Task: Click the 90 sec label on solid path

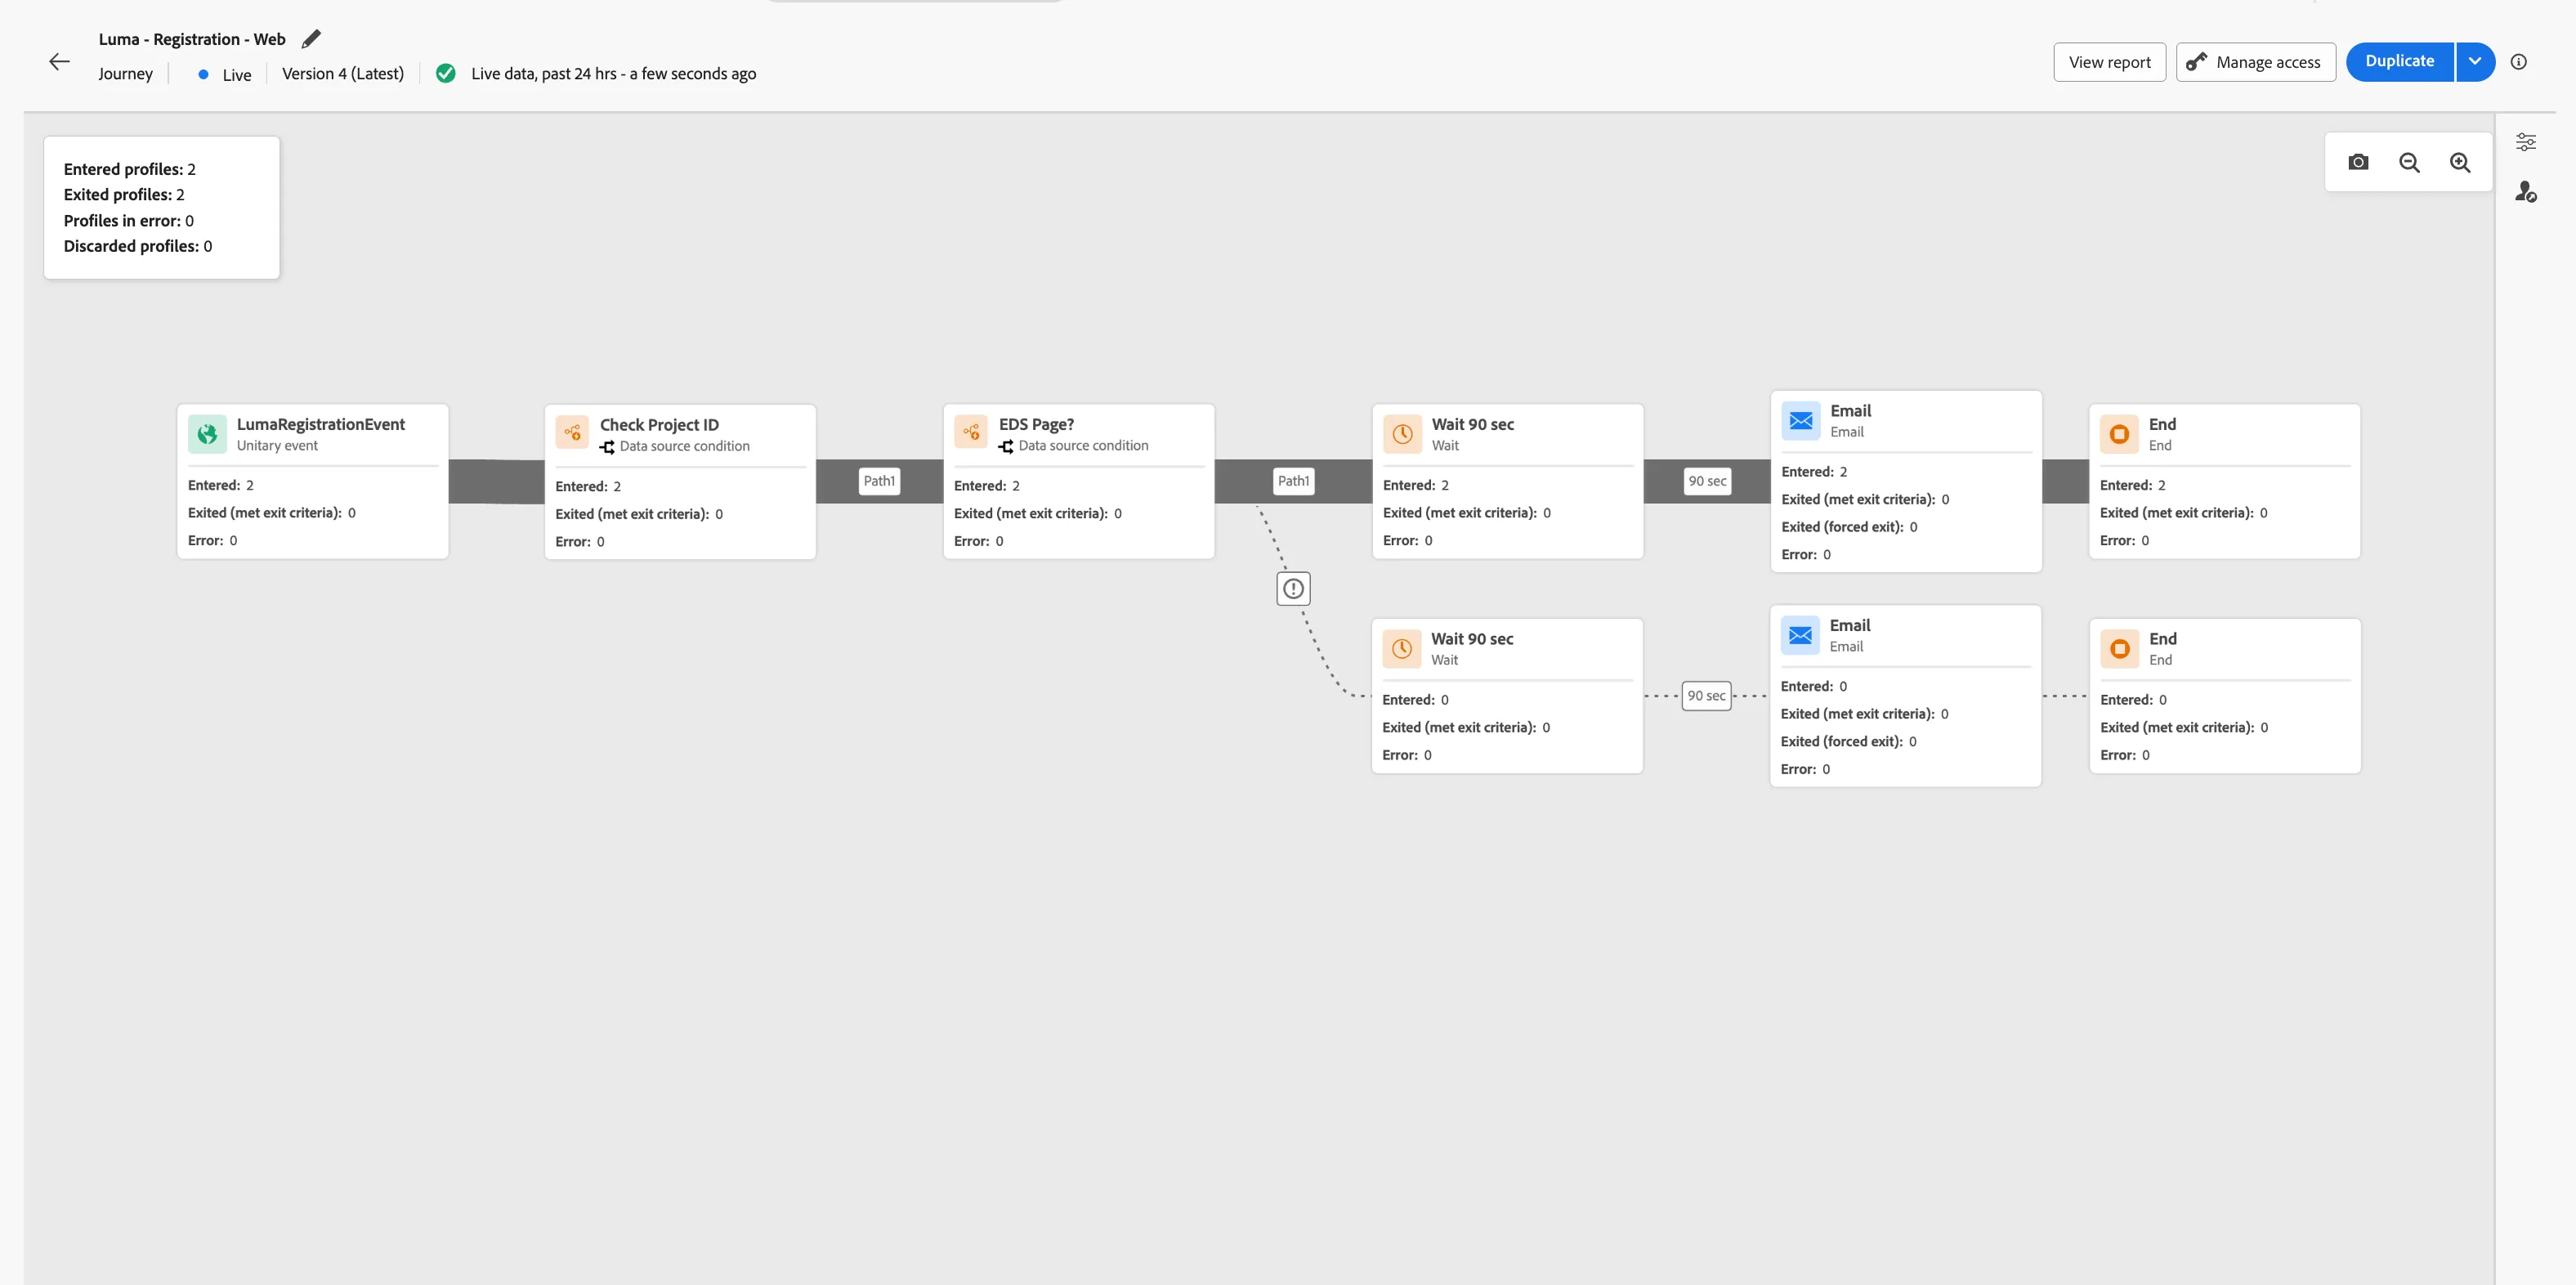Action: click(1707, 481)
